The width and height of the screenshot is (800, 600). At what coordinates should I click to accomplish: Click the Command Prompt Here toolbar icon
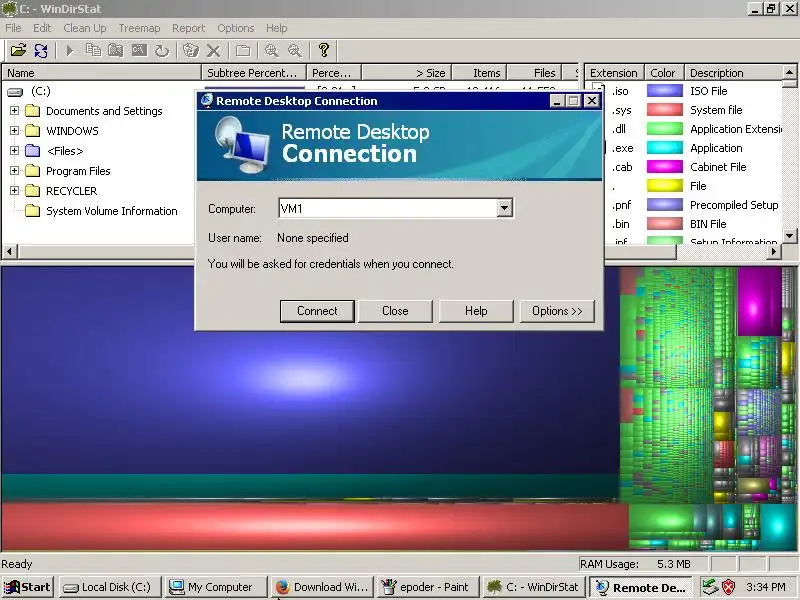139,50
